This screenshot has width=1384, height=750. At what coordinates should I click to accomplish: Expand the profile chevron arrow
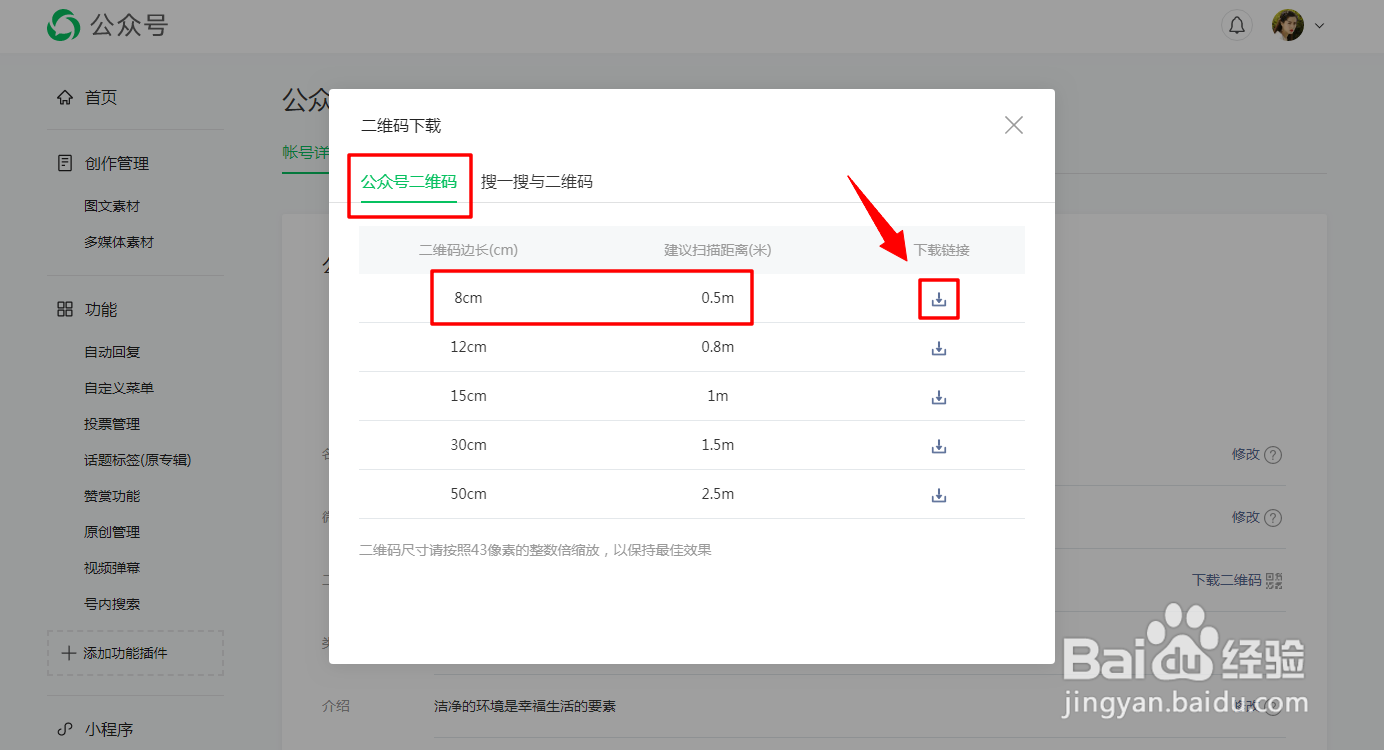pyautogui.click(x=1320, y=25)
